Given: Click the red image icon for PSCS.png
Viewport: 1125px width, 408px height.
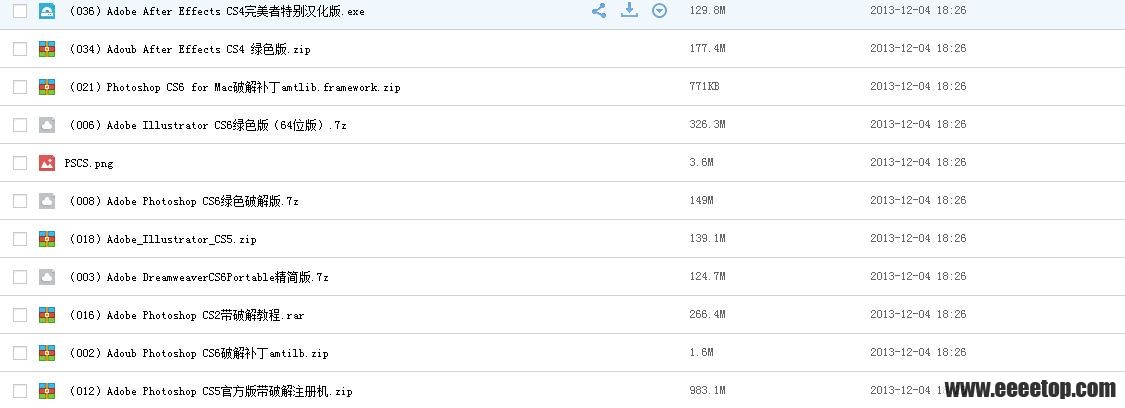Looking at the screenshot, I should (47, 163).
